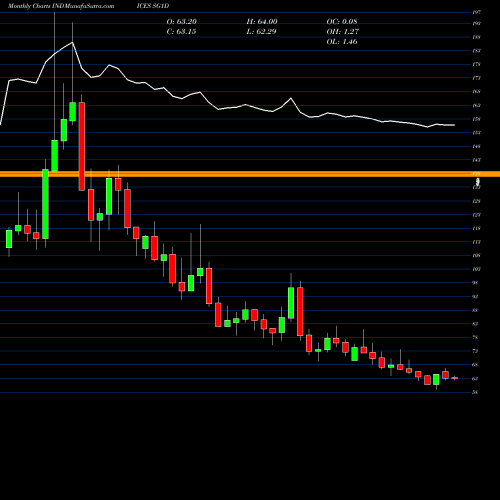Click the 'OC: 0.08' reading

(342, 21)
